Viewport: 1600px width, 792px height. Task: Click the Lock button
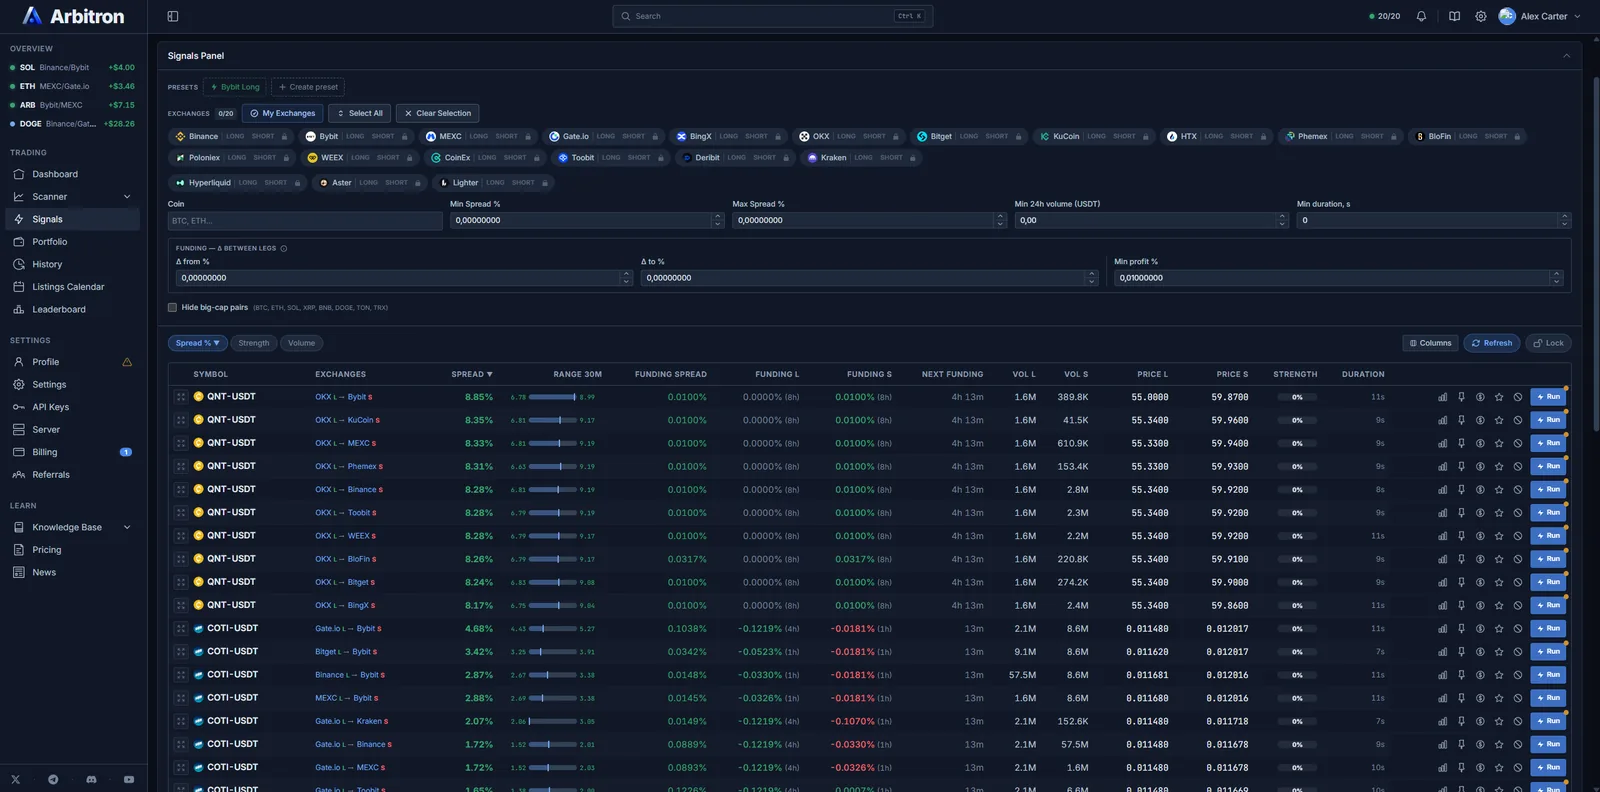pos(1549,343)
